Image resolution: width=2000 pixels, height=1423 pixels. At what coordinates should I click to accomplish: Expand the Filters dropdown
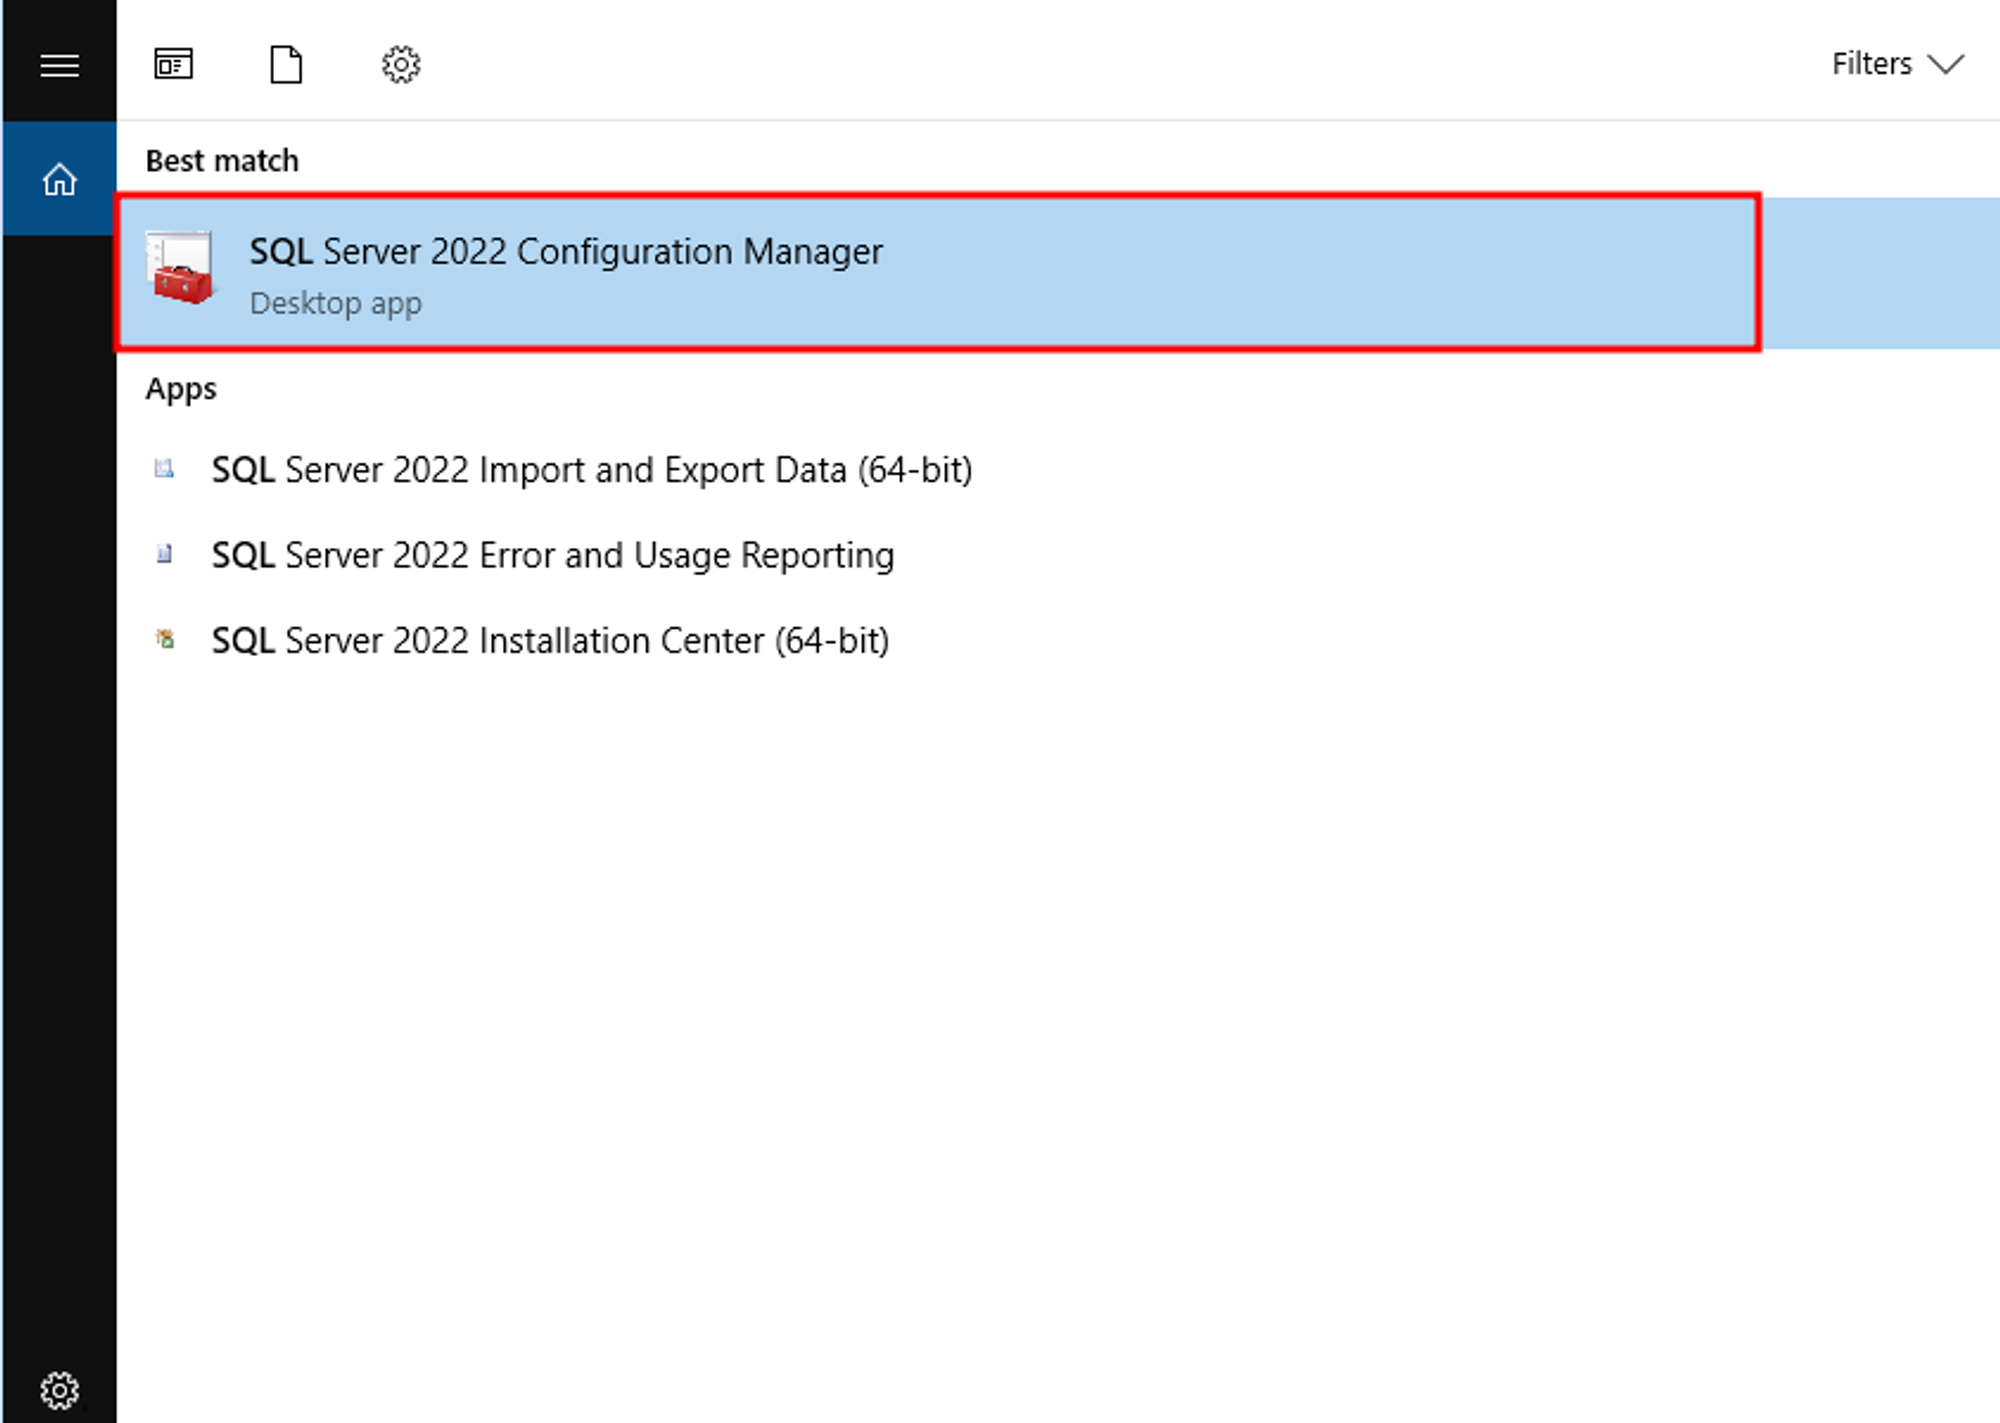click(x=1897, y=64)
